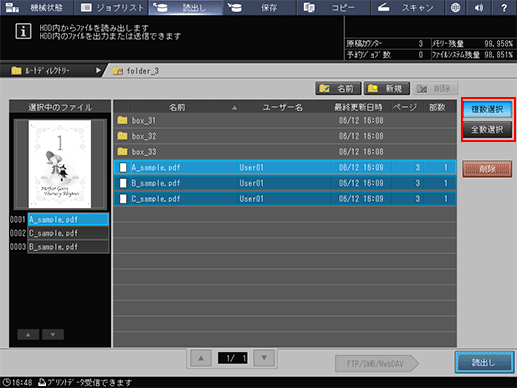
Task: Click the 06/12 16:08 date of box_32
Action: pyautogui.click(x=361, y=136)
